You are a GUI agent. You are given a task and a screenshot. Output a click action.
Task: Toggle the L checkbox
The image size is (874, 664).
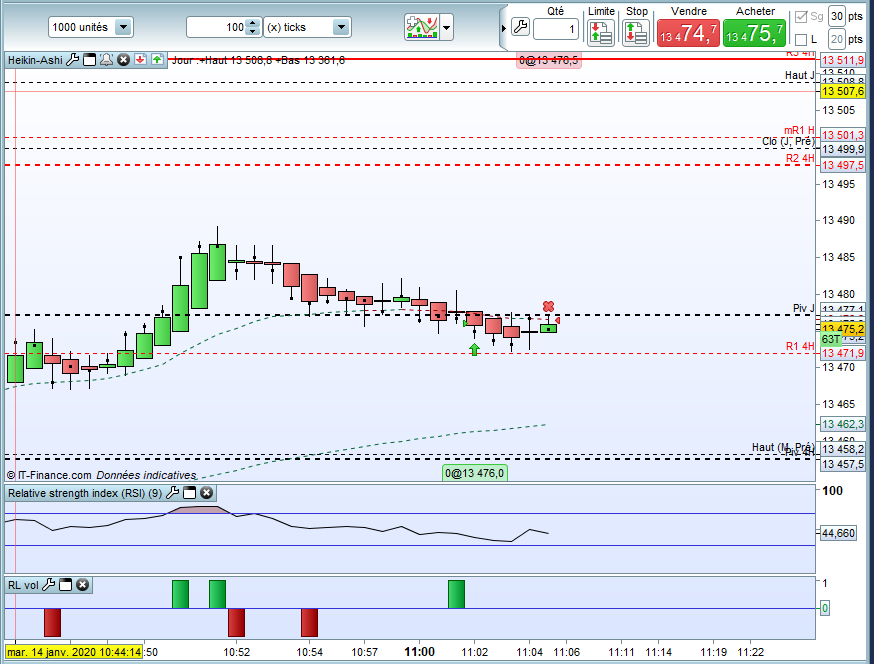tap(801, 40)
